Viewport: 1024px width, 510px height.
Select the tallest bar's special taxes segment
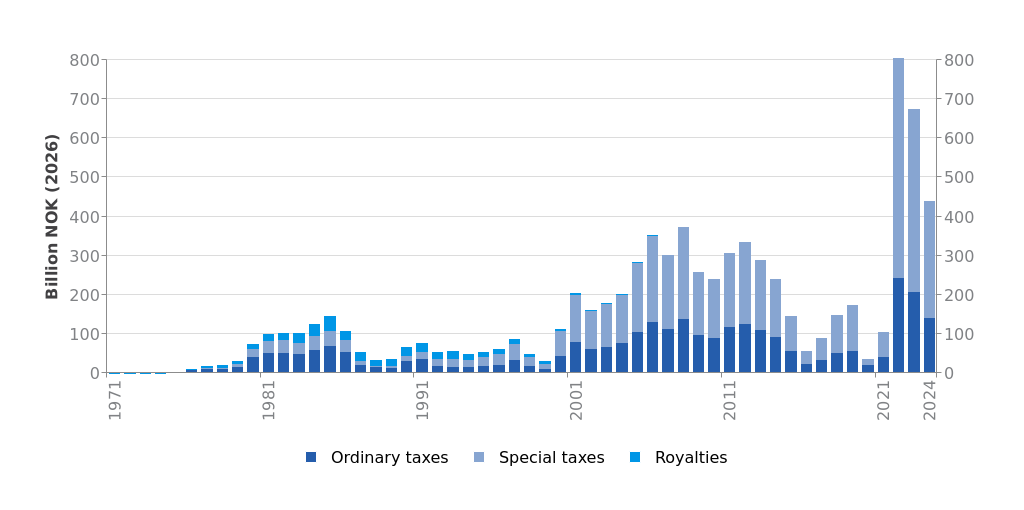coord(898,168)
